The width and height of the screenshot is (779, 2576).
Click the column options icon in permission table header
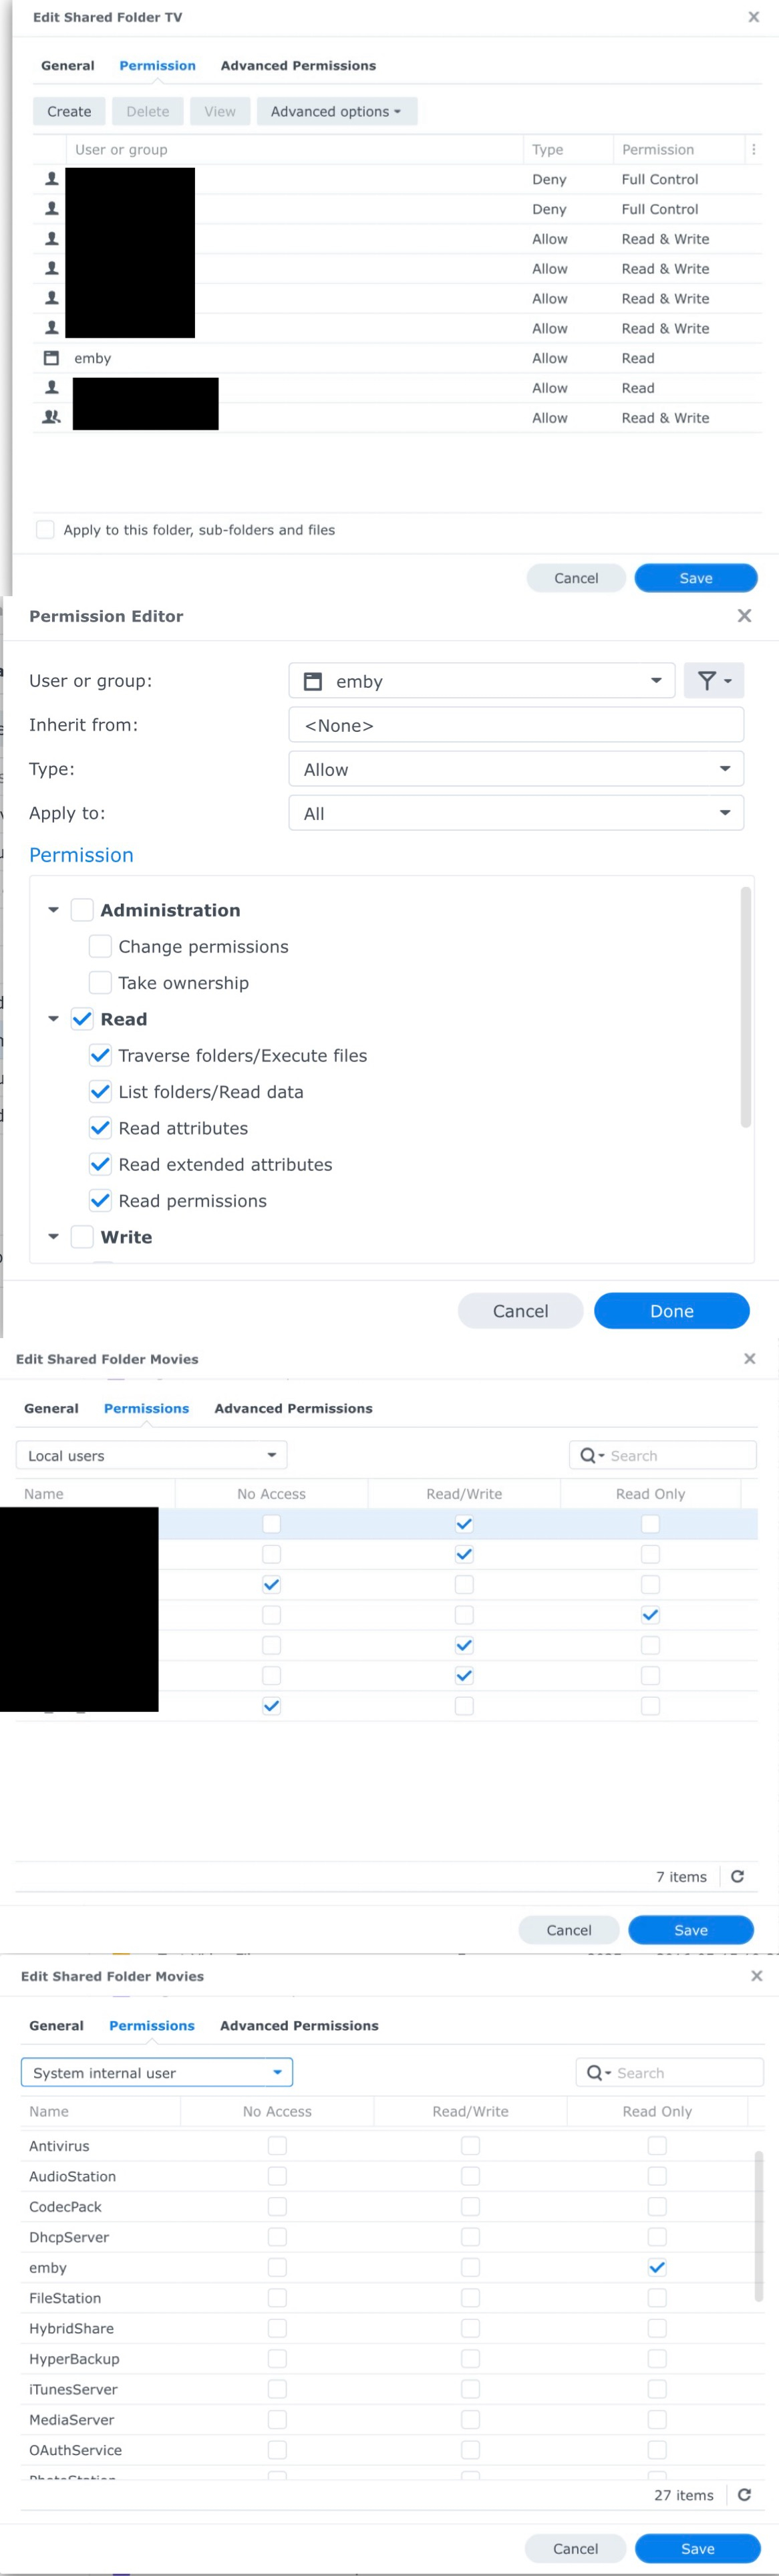pos(753,150)
